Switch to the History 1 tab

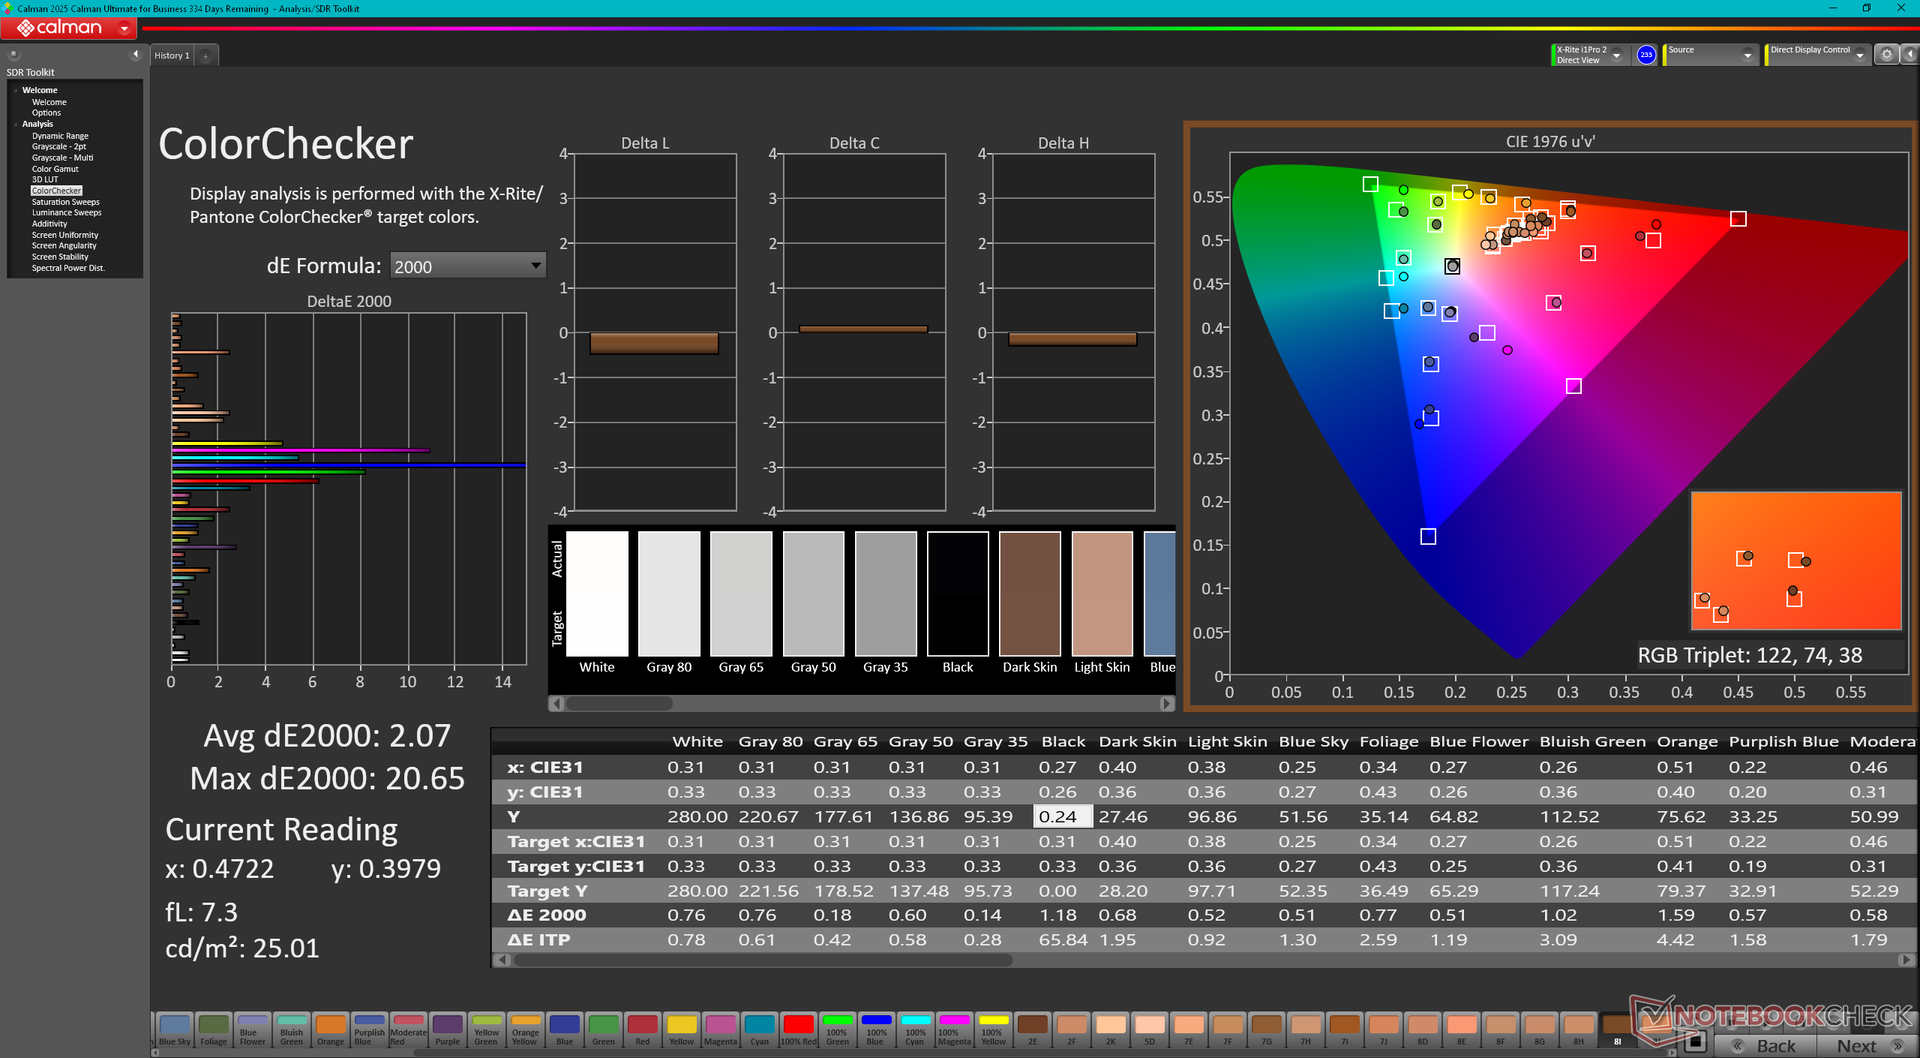(171, 56)
